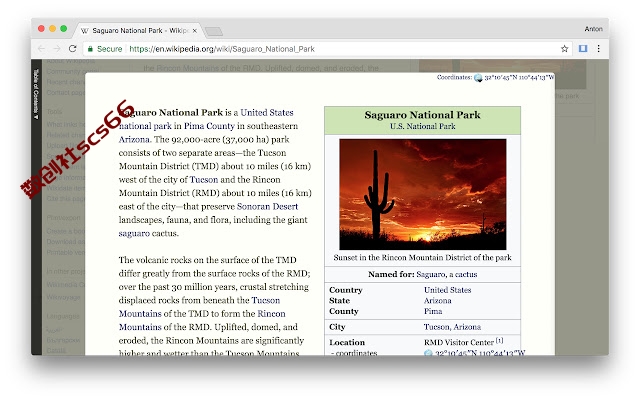Open the U.S. National Park infobox link

point(422,127)
